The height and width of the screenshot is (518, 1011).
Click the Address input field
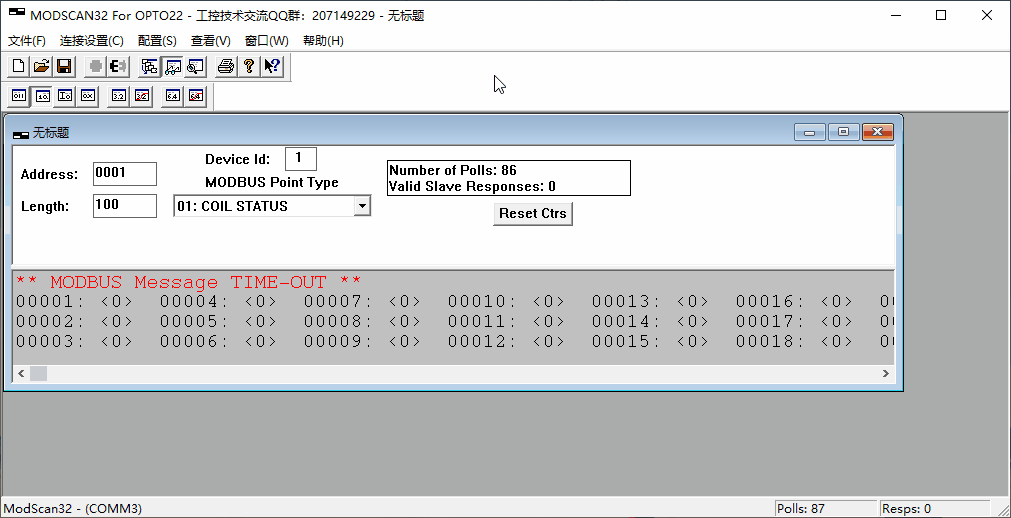(x=124, y=174)
